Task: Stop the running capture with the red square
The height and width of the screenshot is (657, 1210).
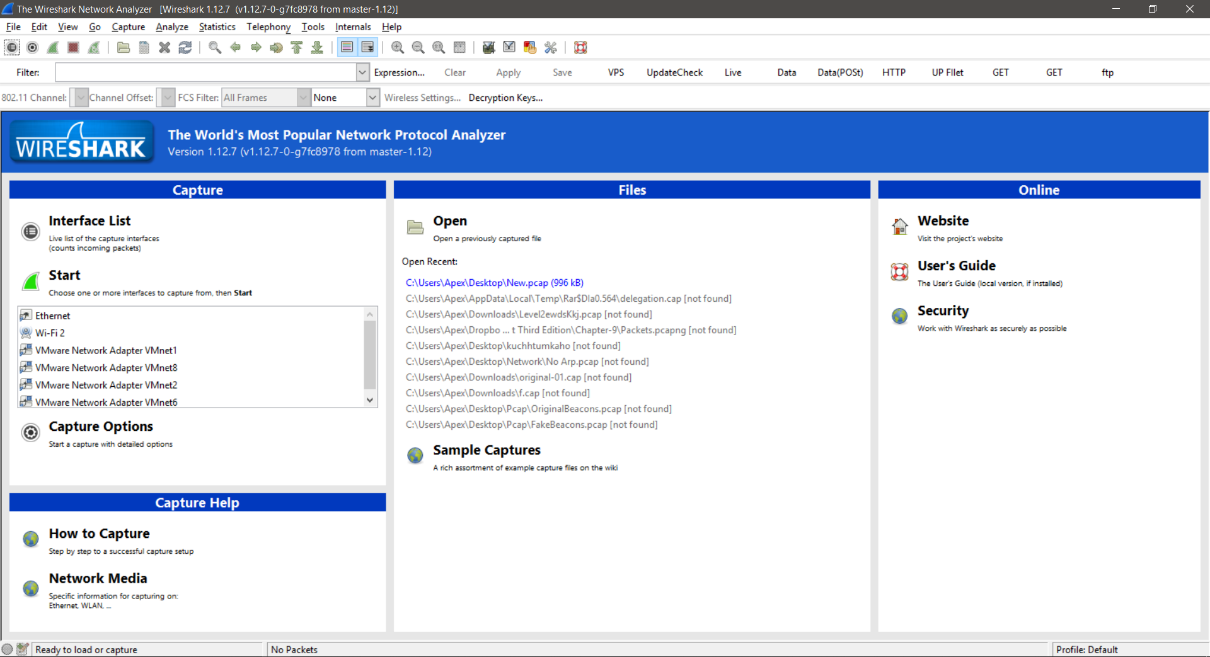Action: coord(73,47)
